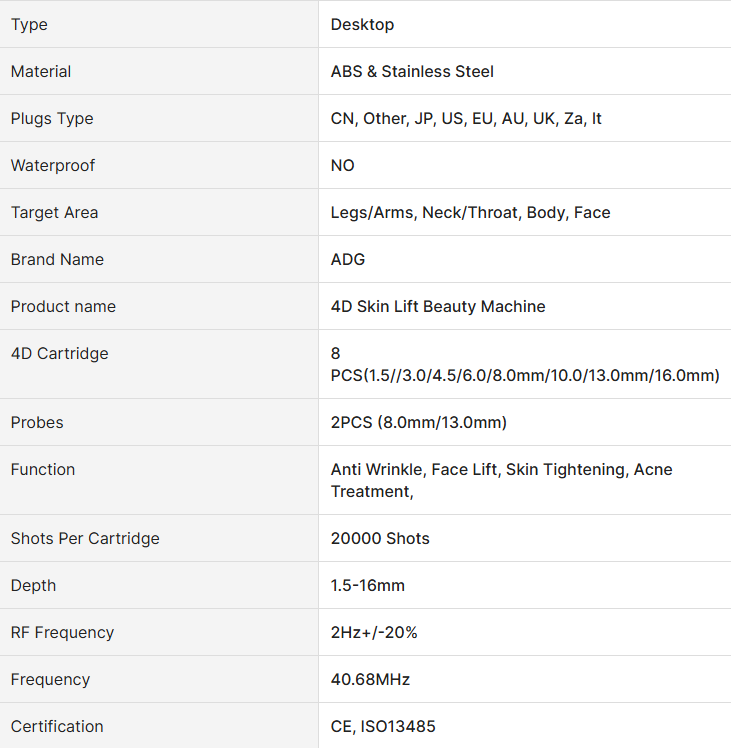
Task: Click the "Legs/Arms, Neck/Throat, Body, Face" text
Action: coord(470,212)
